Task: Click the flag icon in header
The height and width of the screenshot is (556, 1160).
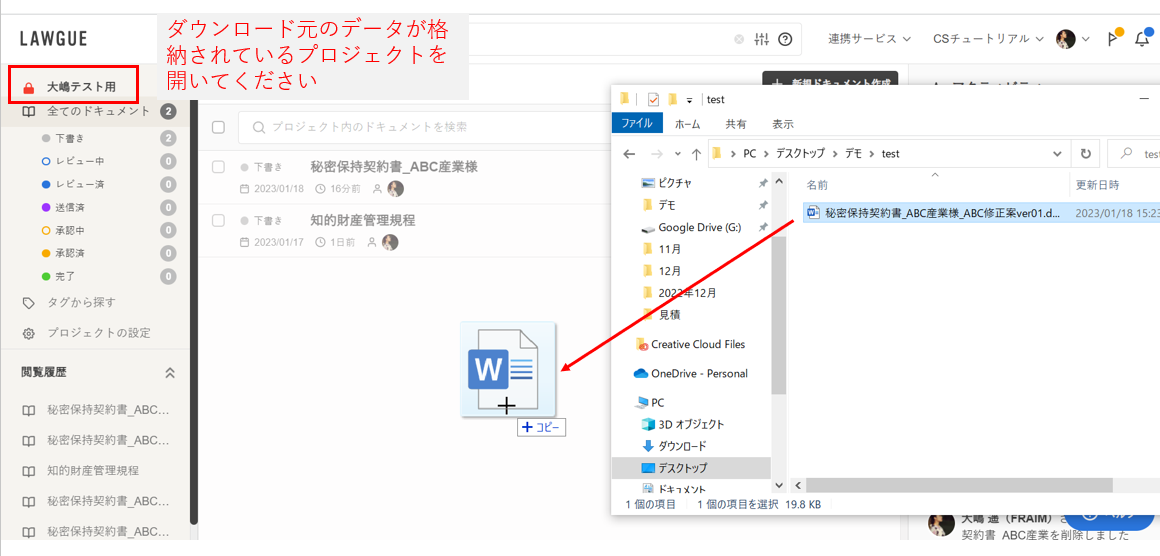Action: pos(1112,39)
